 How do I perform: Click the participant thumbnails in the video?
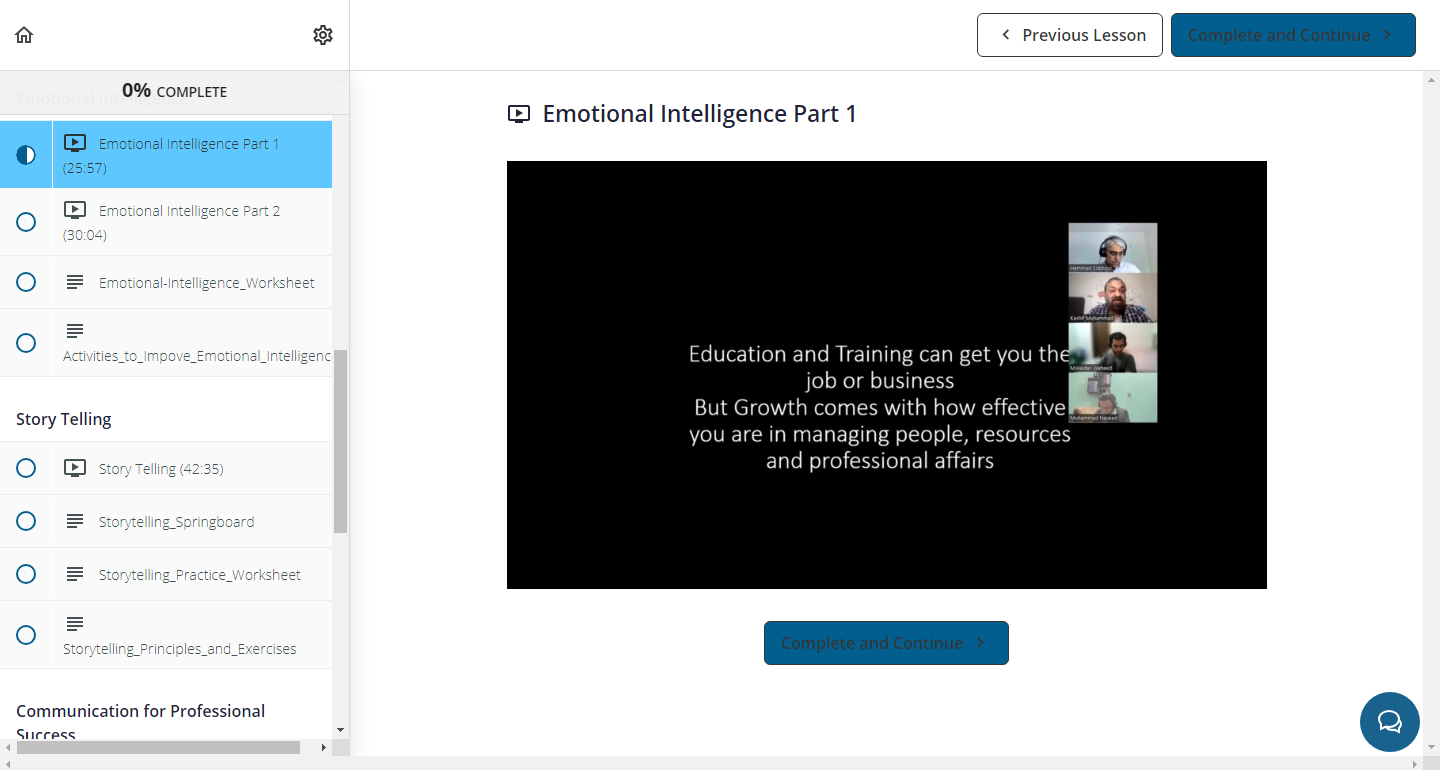[1113, 322]
